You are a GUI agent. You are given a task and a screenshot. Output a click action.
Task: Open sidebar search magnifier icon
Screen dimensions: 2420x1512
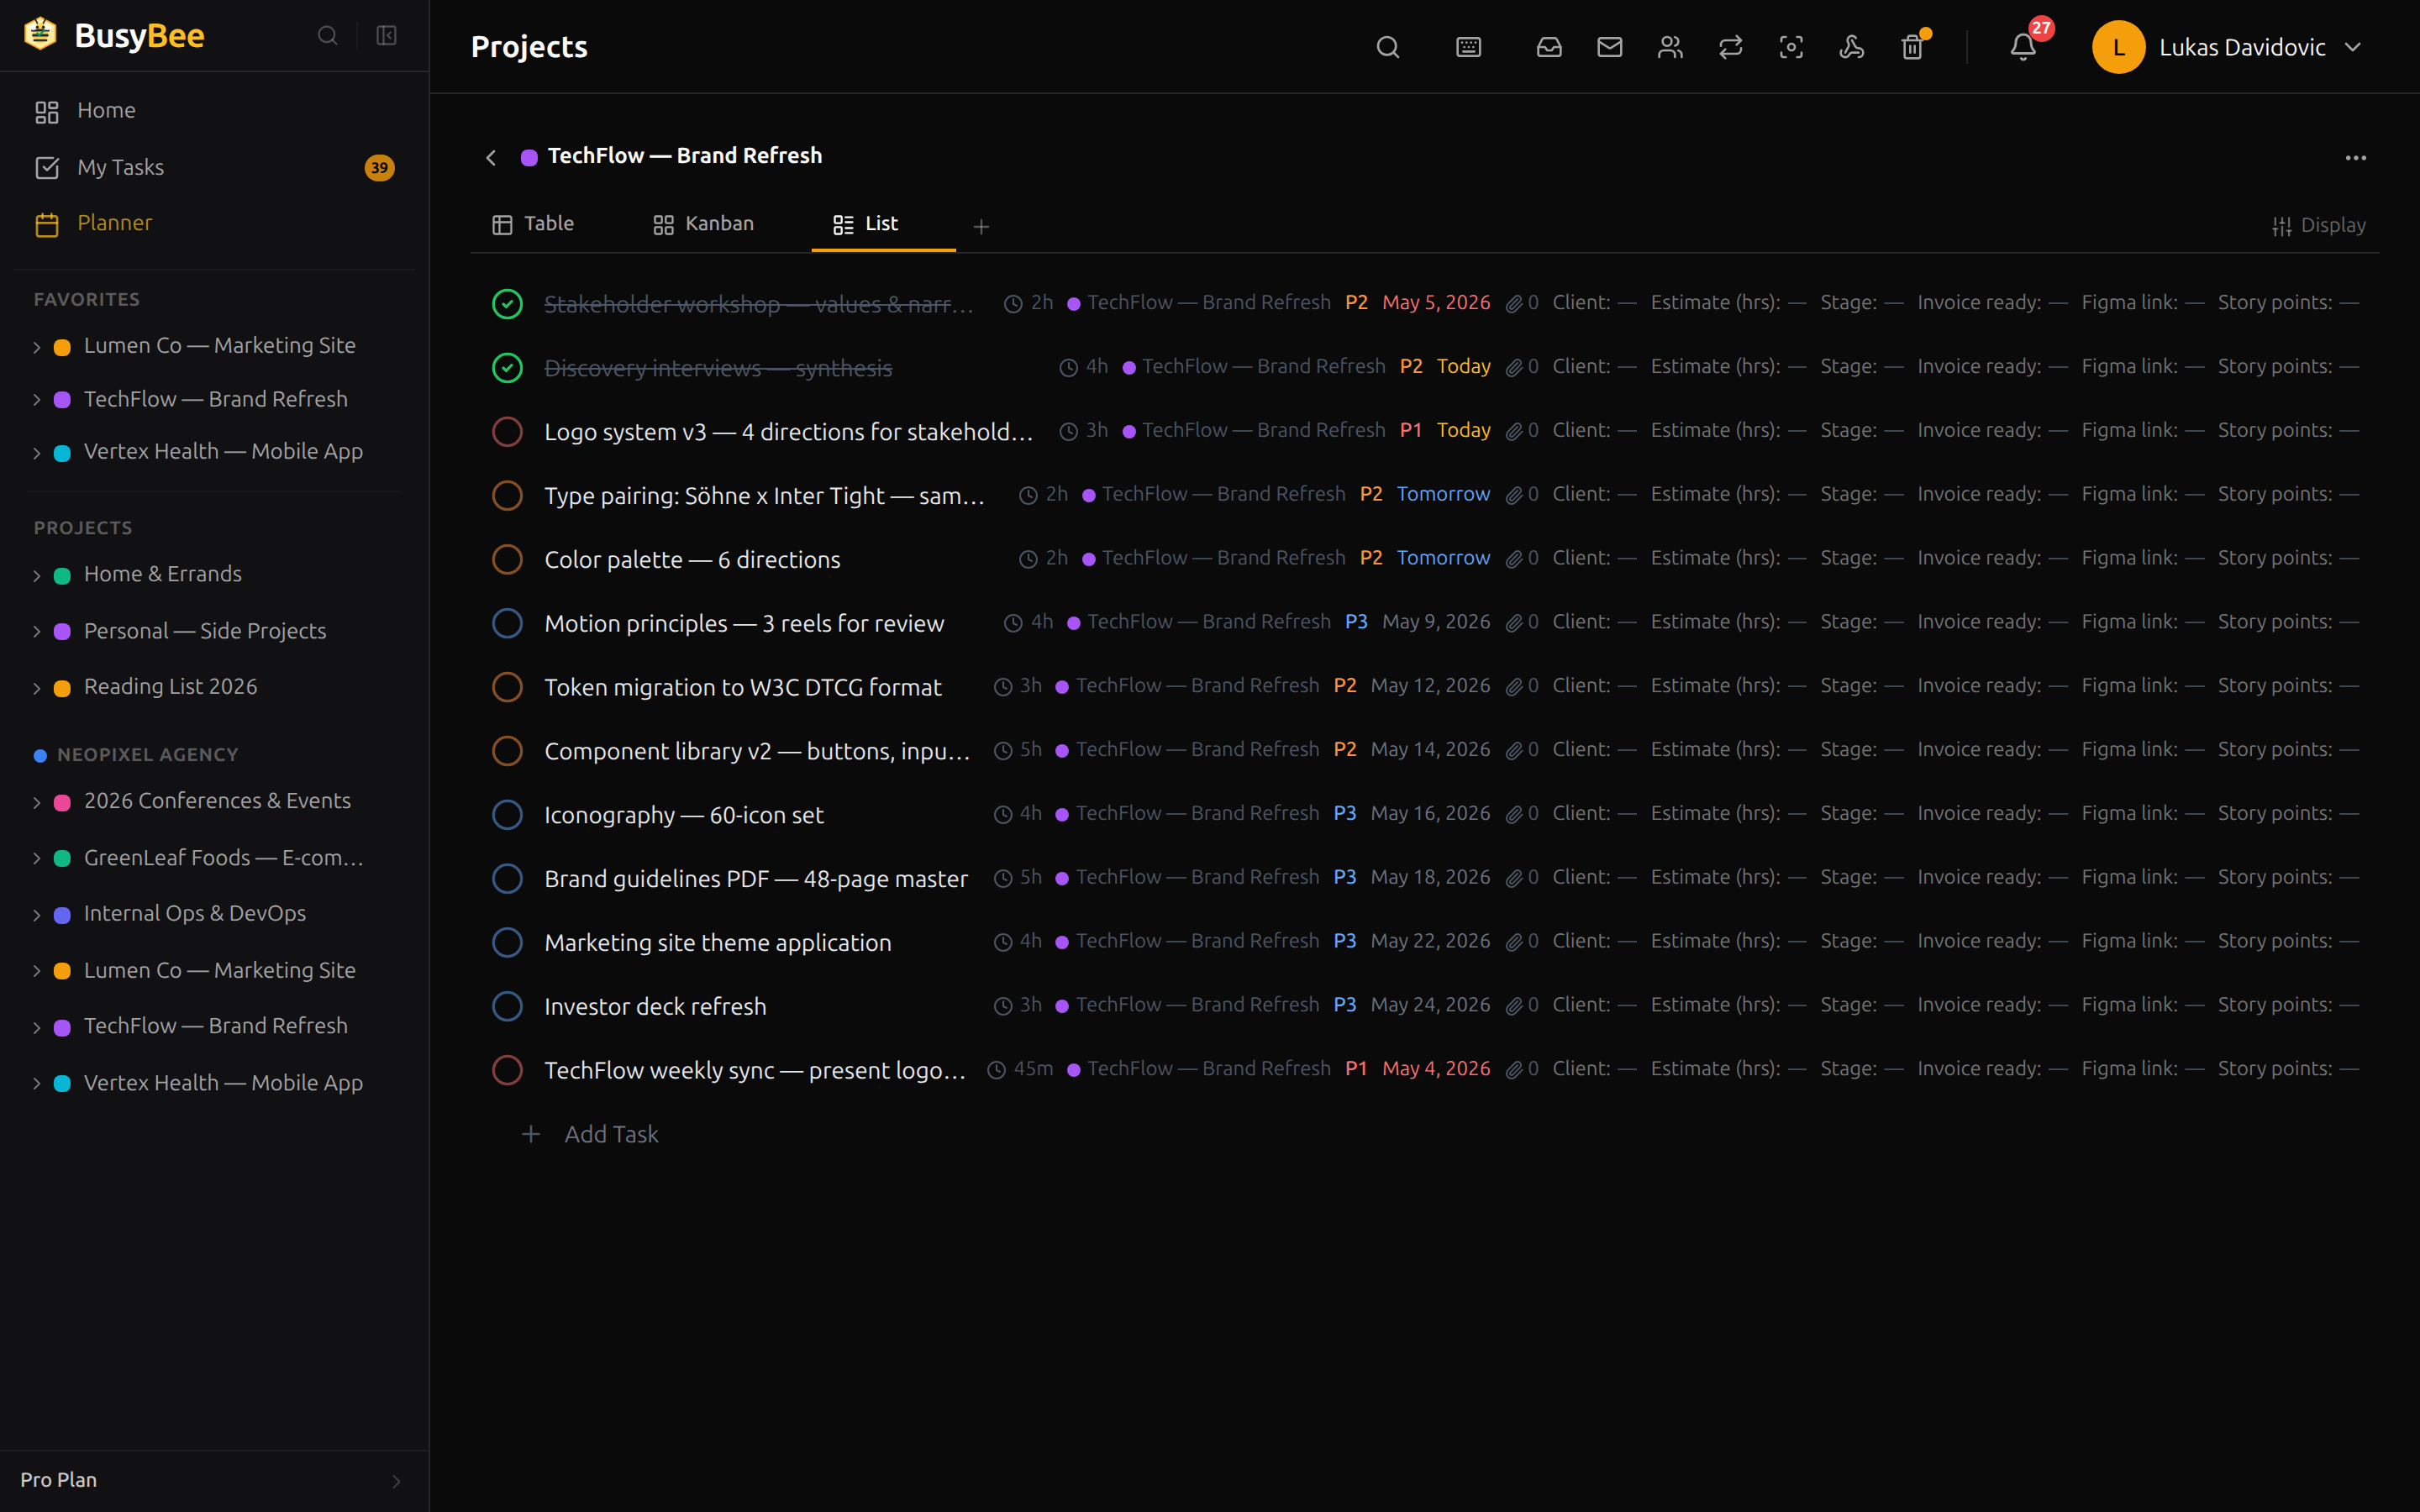[327, 36]
